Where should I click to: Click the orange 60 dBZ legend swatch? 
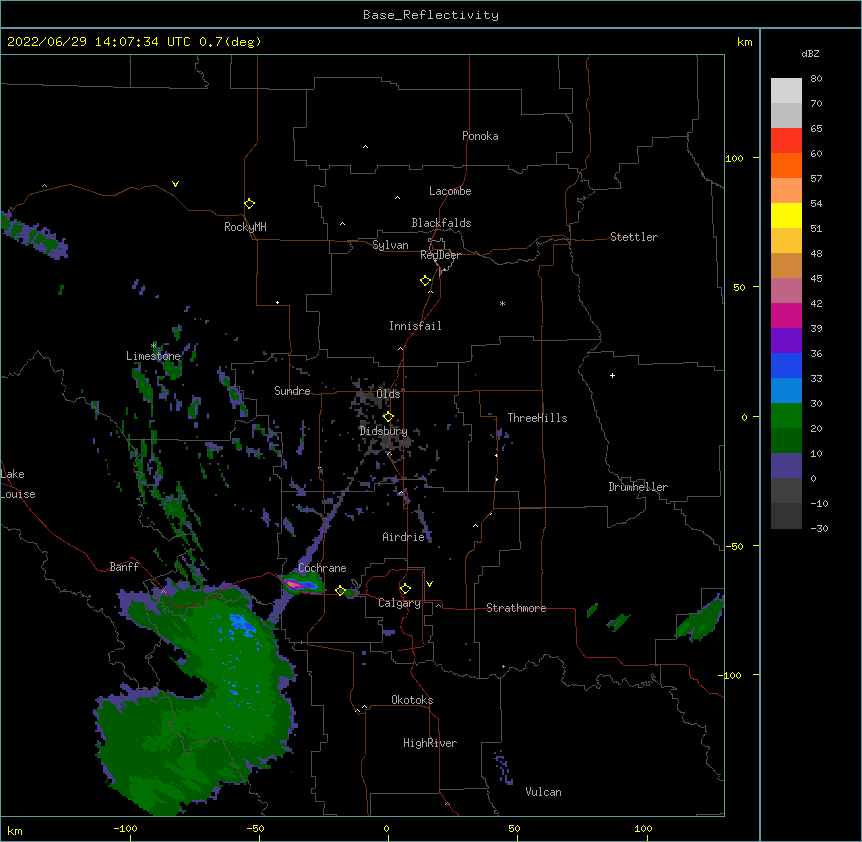coord(786,165)
